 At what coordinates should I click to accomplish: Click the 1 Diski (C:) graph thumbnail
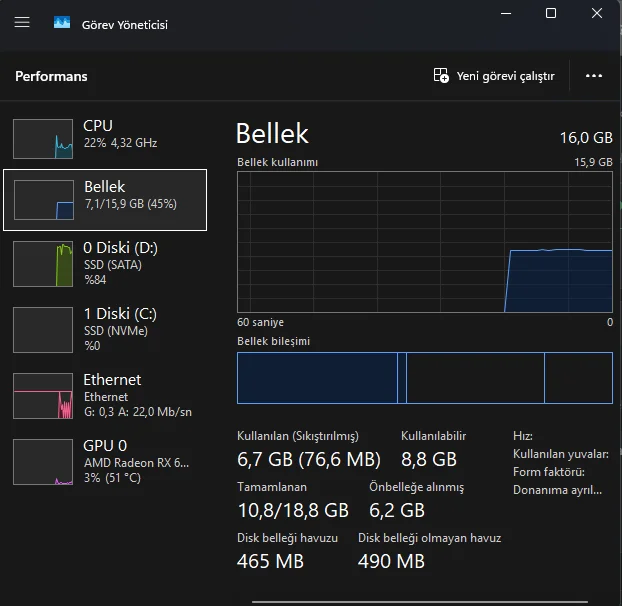pos(43,330)
